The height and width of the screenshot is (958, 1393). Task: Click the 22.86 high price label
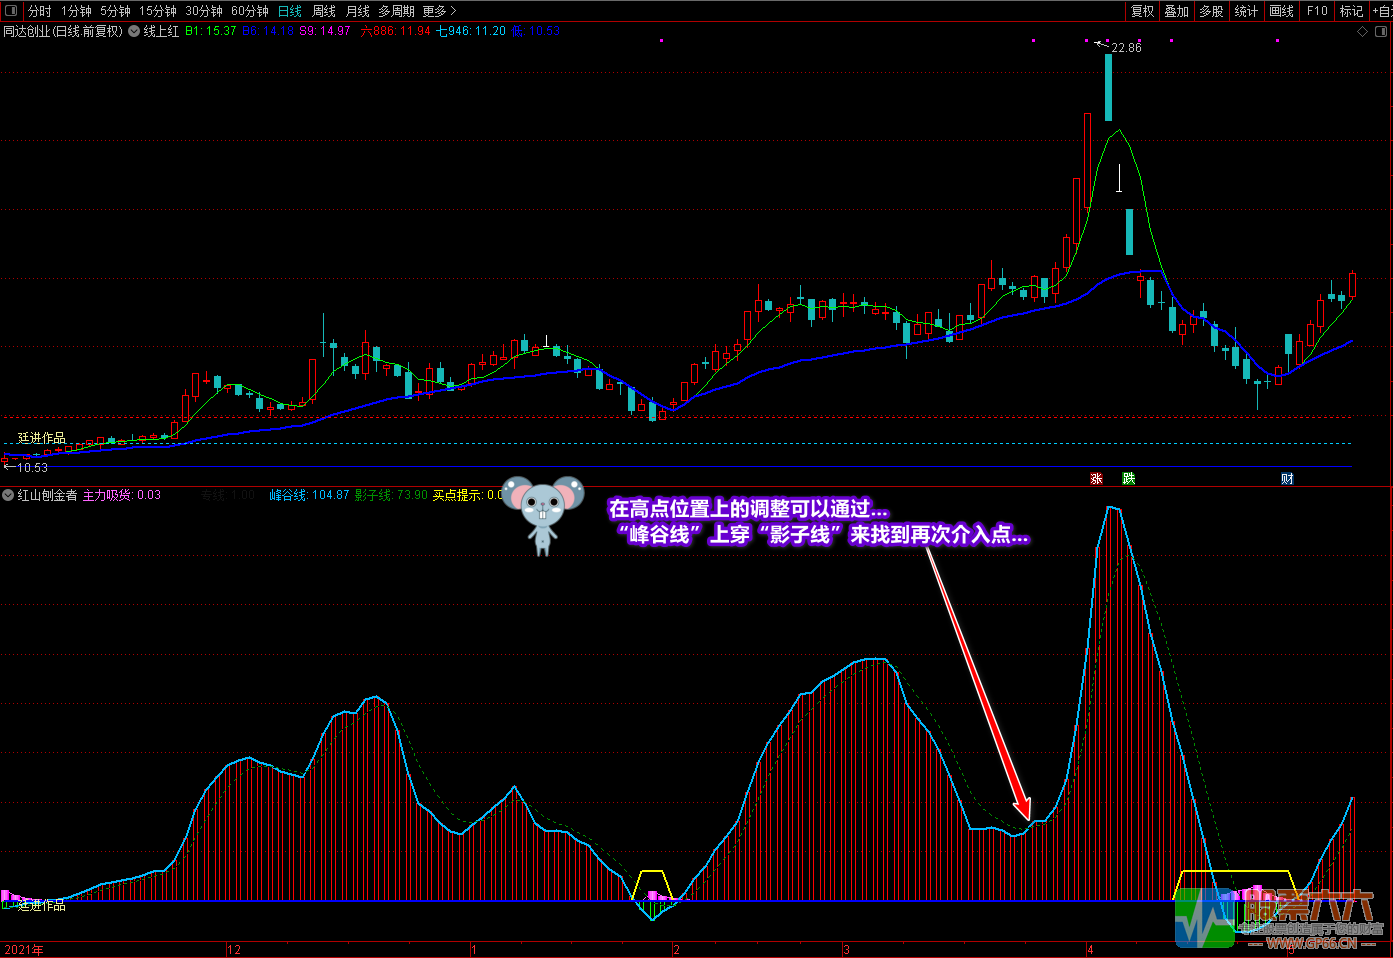(x=1126, y=47)
